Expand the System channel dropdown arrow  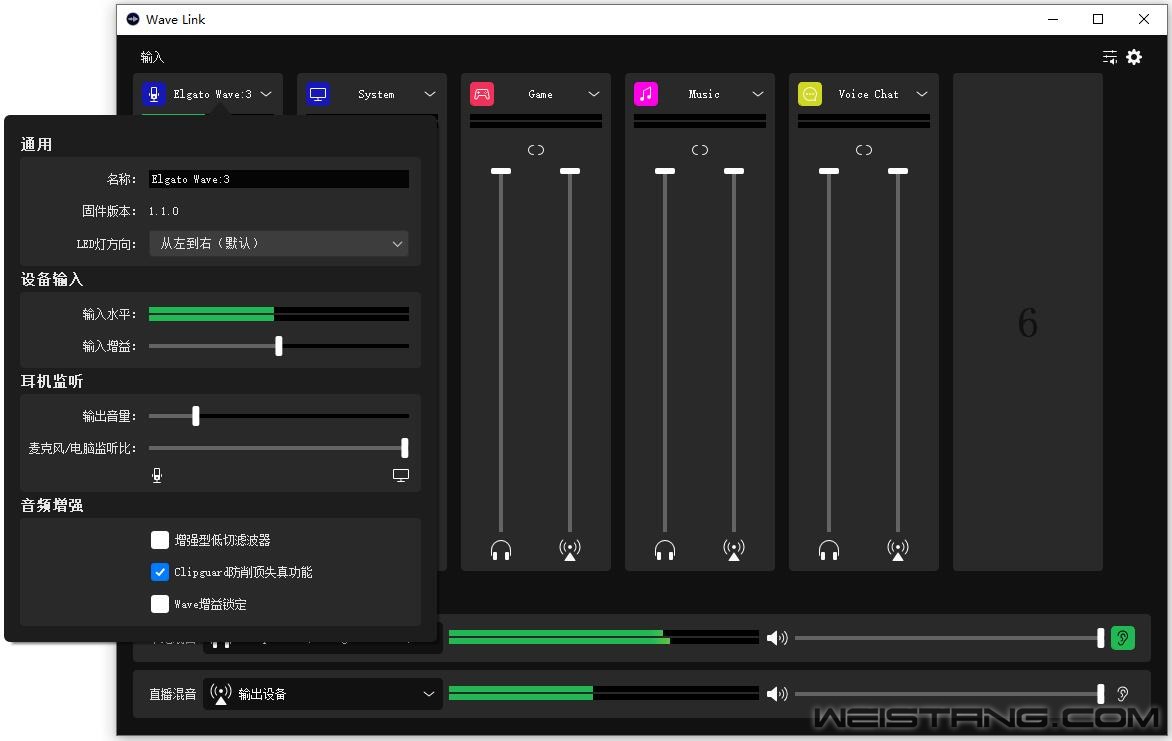[430, 94]
